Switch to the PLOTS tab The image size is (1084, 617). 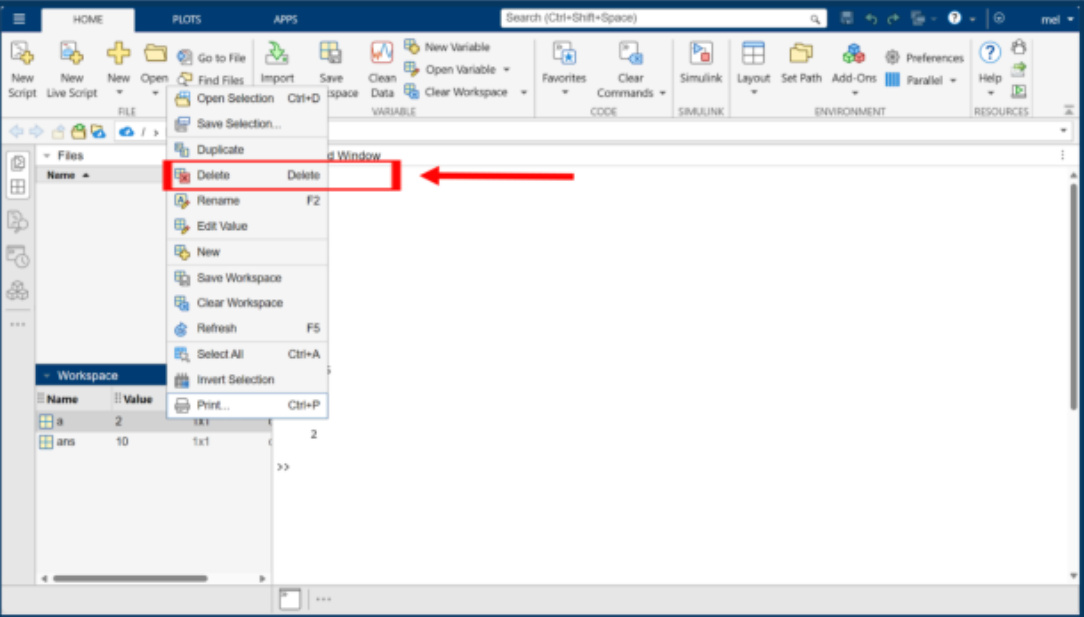[x=186, y=18]
